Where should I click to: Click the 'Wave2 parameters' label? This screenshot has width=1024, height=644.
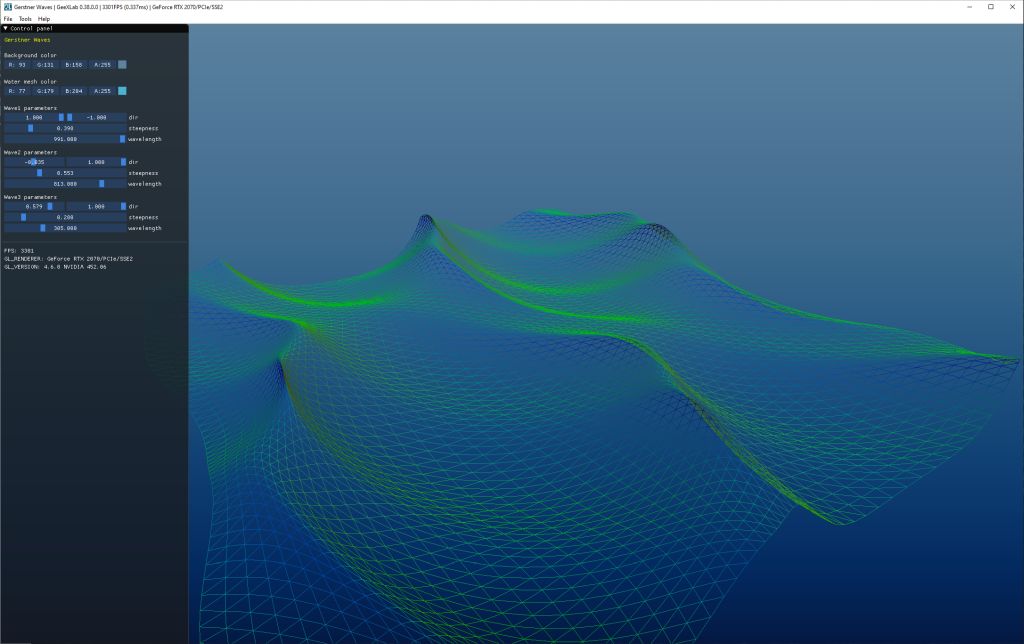pos(30,152)
